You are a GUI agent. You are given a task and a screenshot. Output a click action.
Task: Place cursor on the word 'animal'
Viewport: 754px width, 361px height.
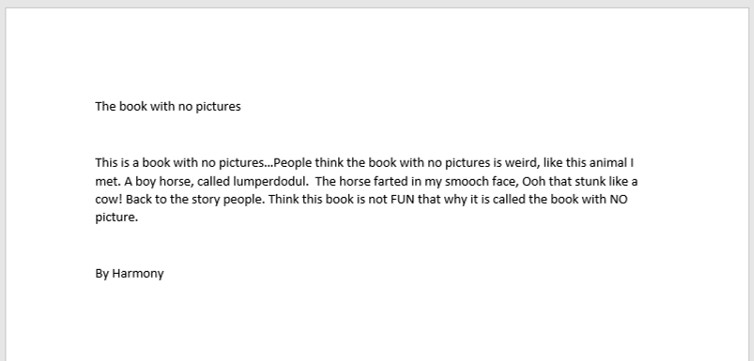pyautogui.click(x=608, y=163)
